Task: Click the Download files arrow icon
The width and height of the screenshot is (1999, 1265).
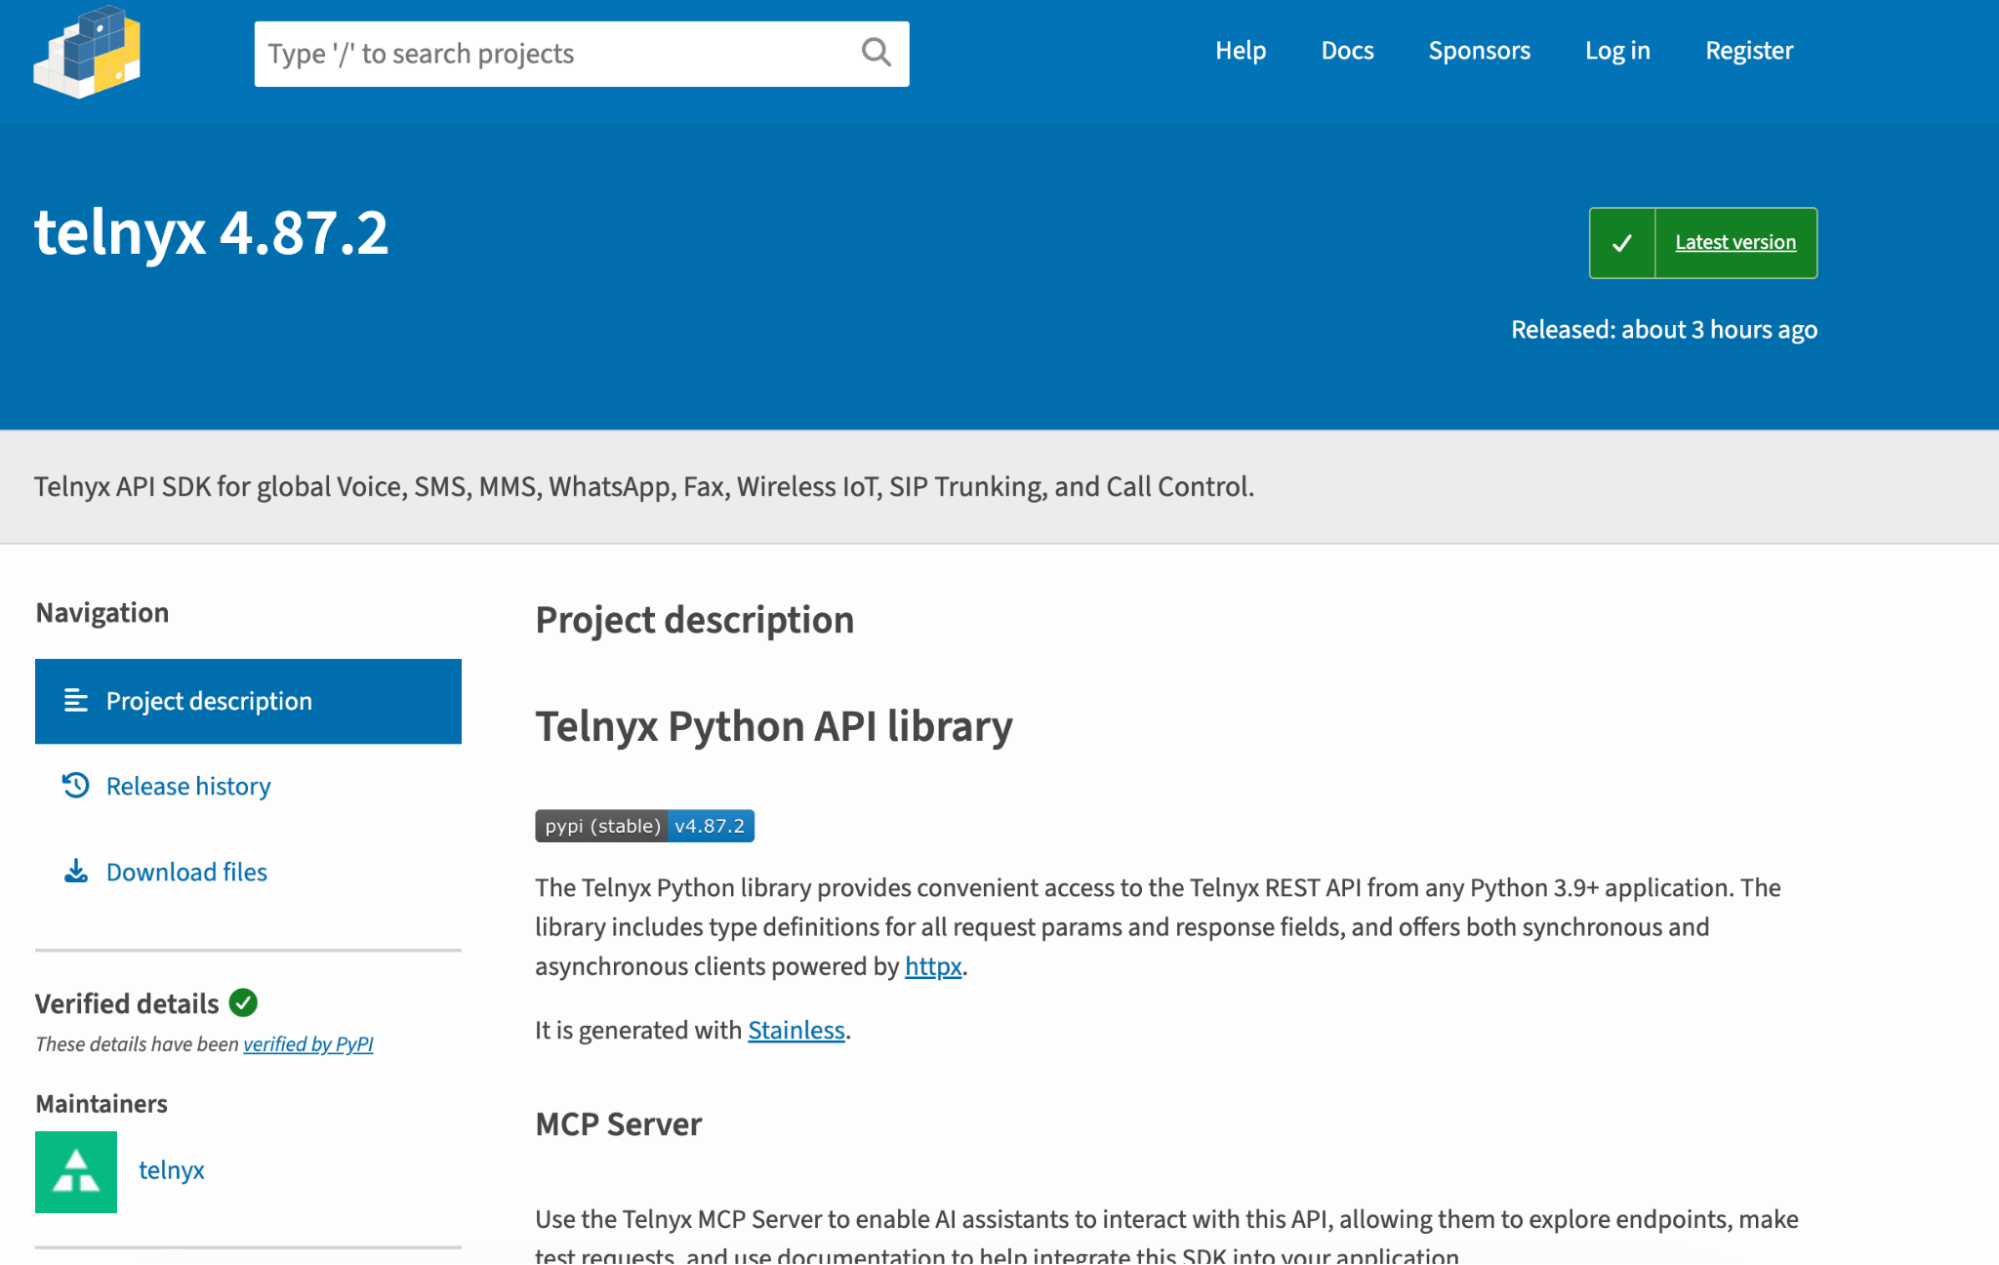Action: coord(76,871)
